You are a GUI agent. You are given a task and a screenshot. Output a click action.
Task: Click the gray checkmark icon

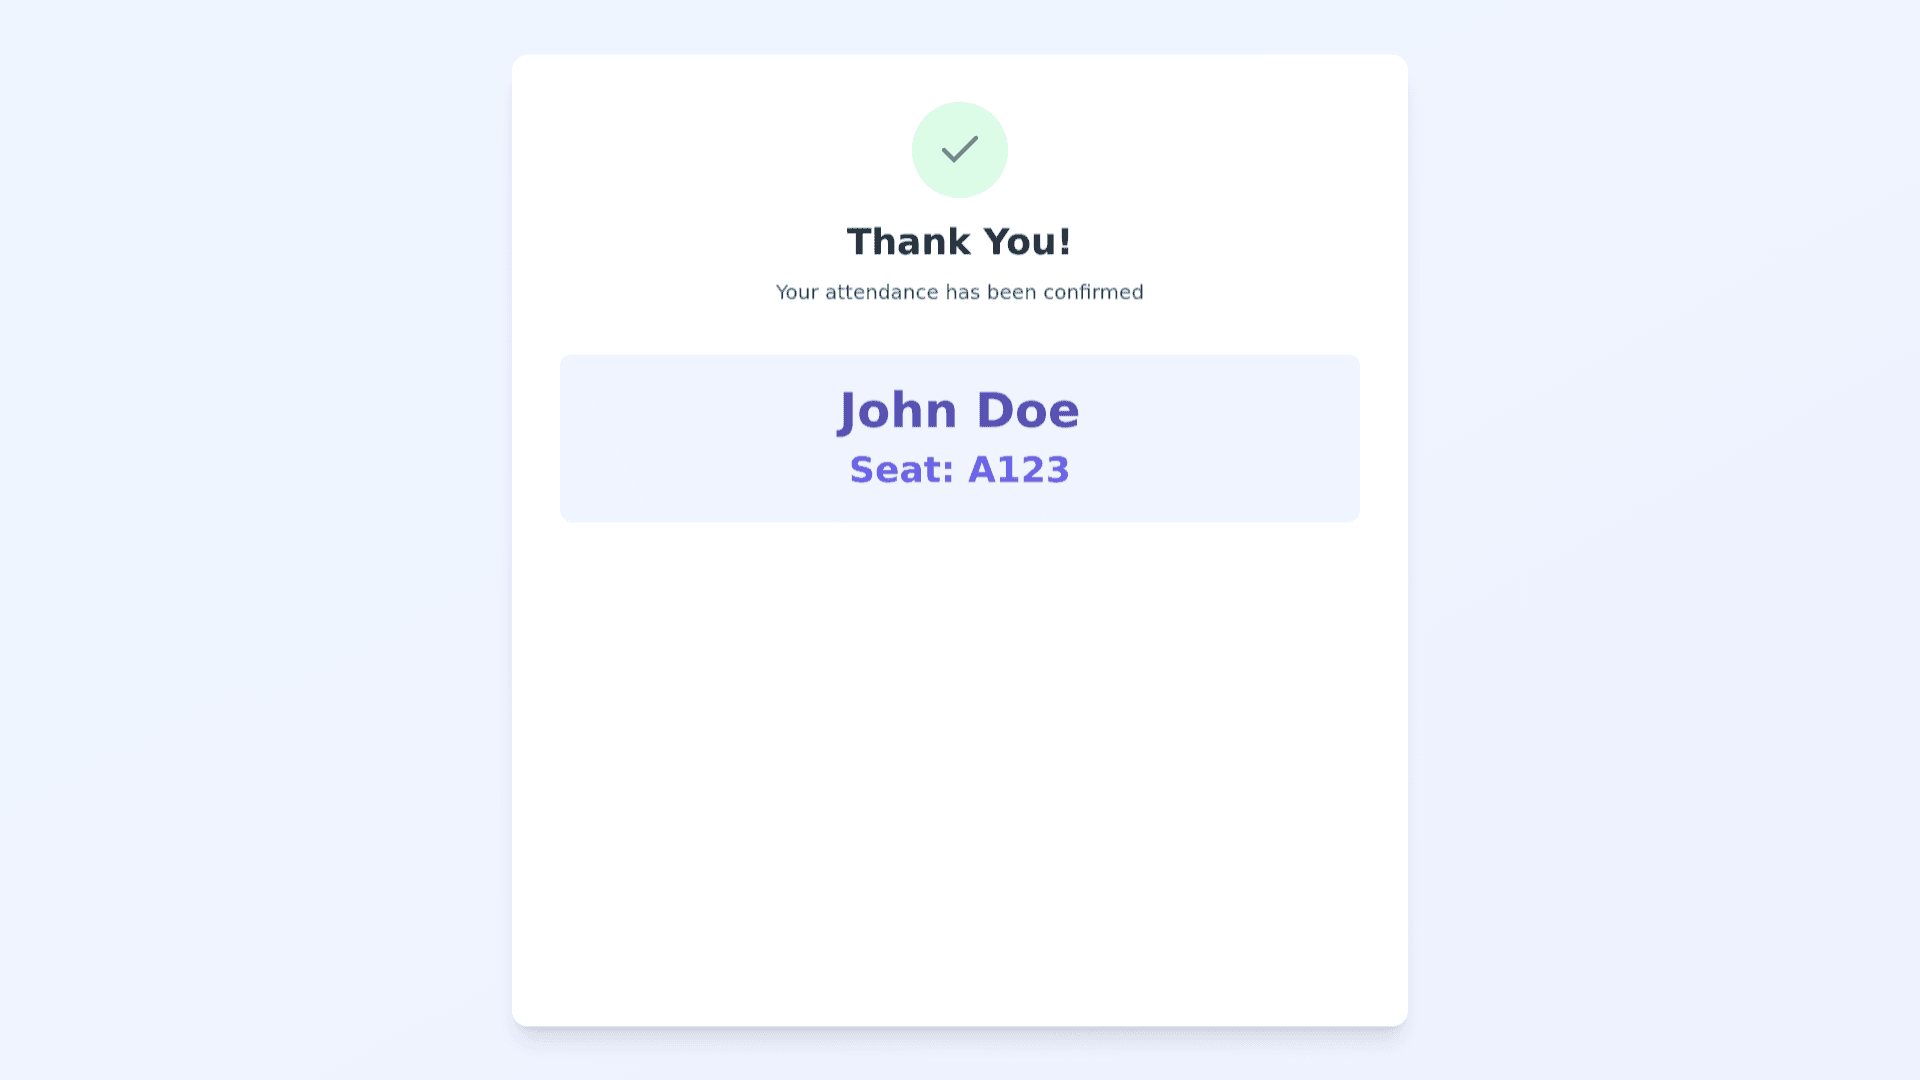[960, 150]
